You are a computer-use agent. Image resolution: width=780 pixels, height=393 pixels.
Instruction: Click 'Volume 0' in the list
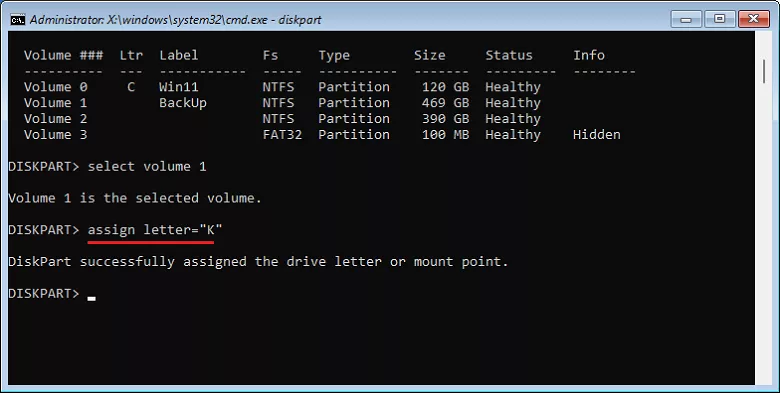56,87
